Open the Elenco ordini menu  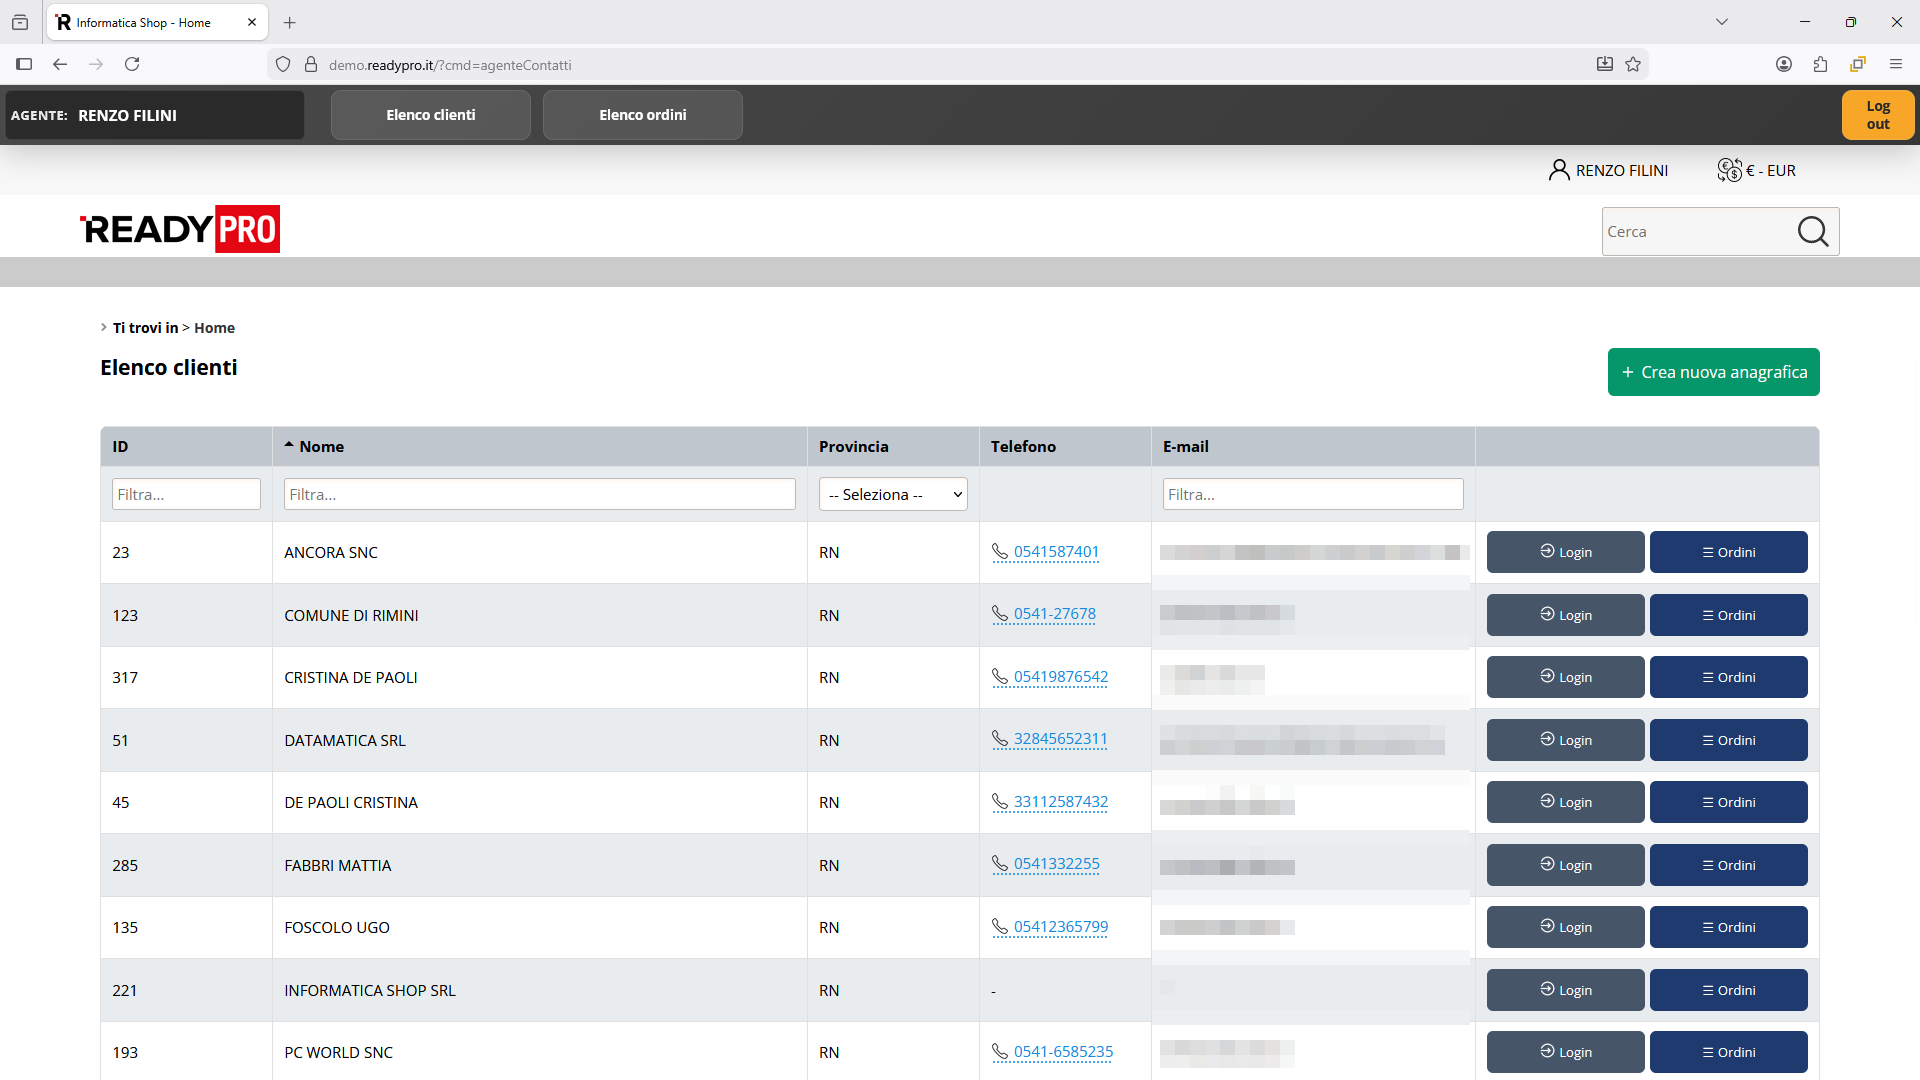643,115
